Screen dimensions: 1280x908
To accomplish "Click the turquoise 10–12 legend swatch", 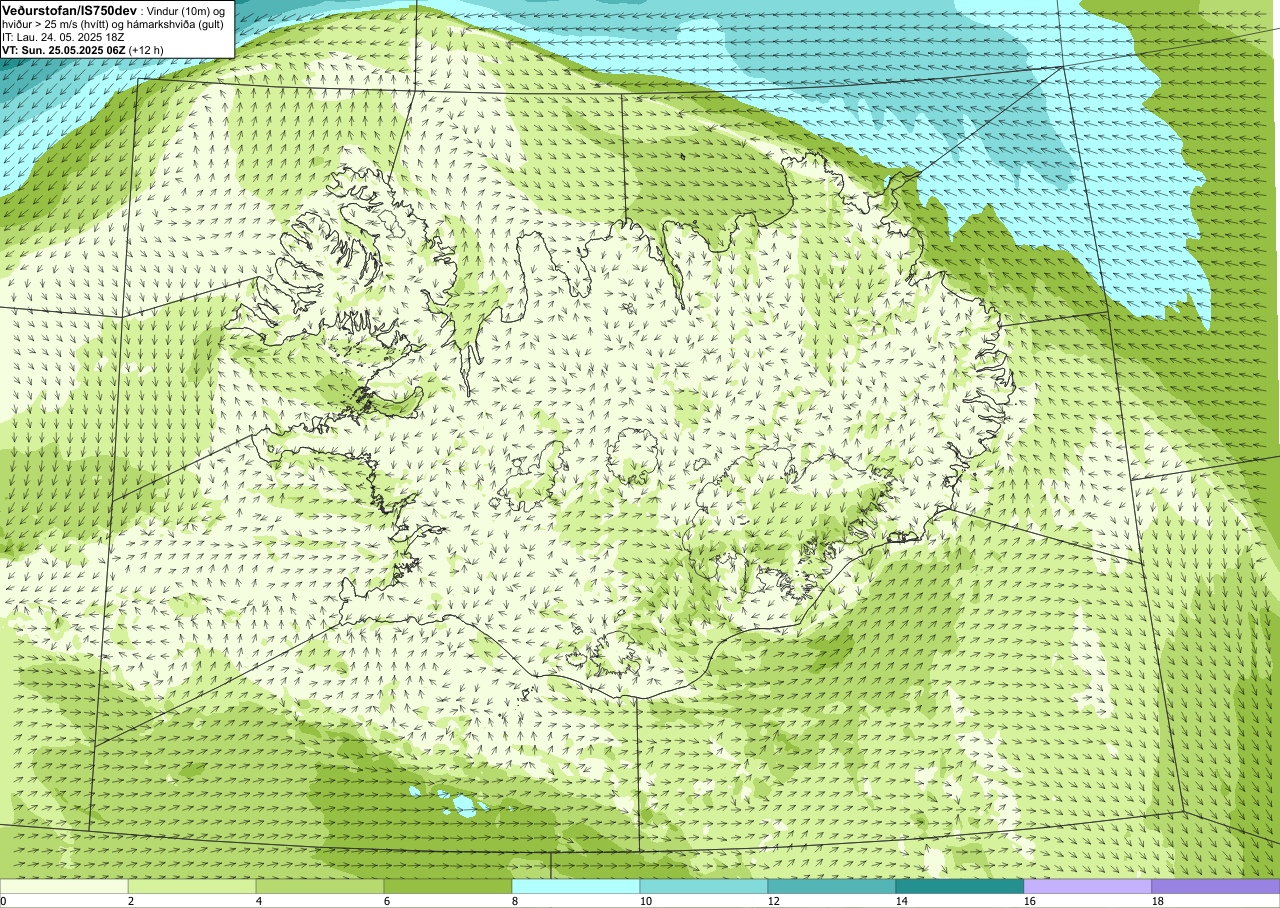I will [x=704, y=886].
